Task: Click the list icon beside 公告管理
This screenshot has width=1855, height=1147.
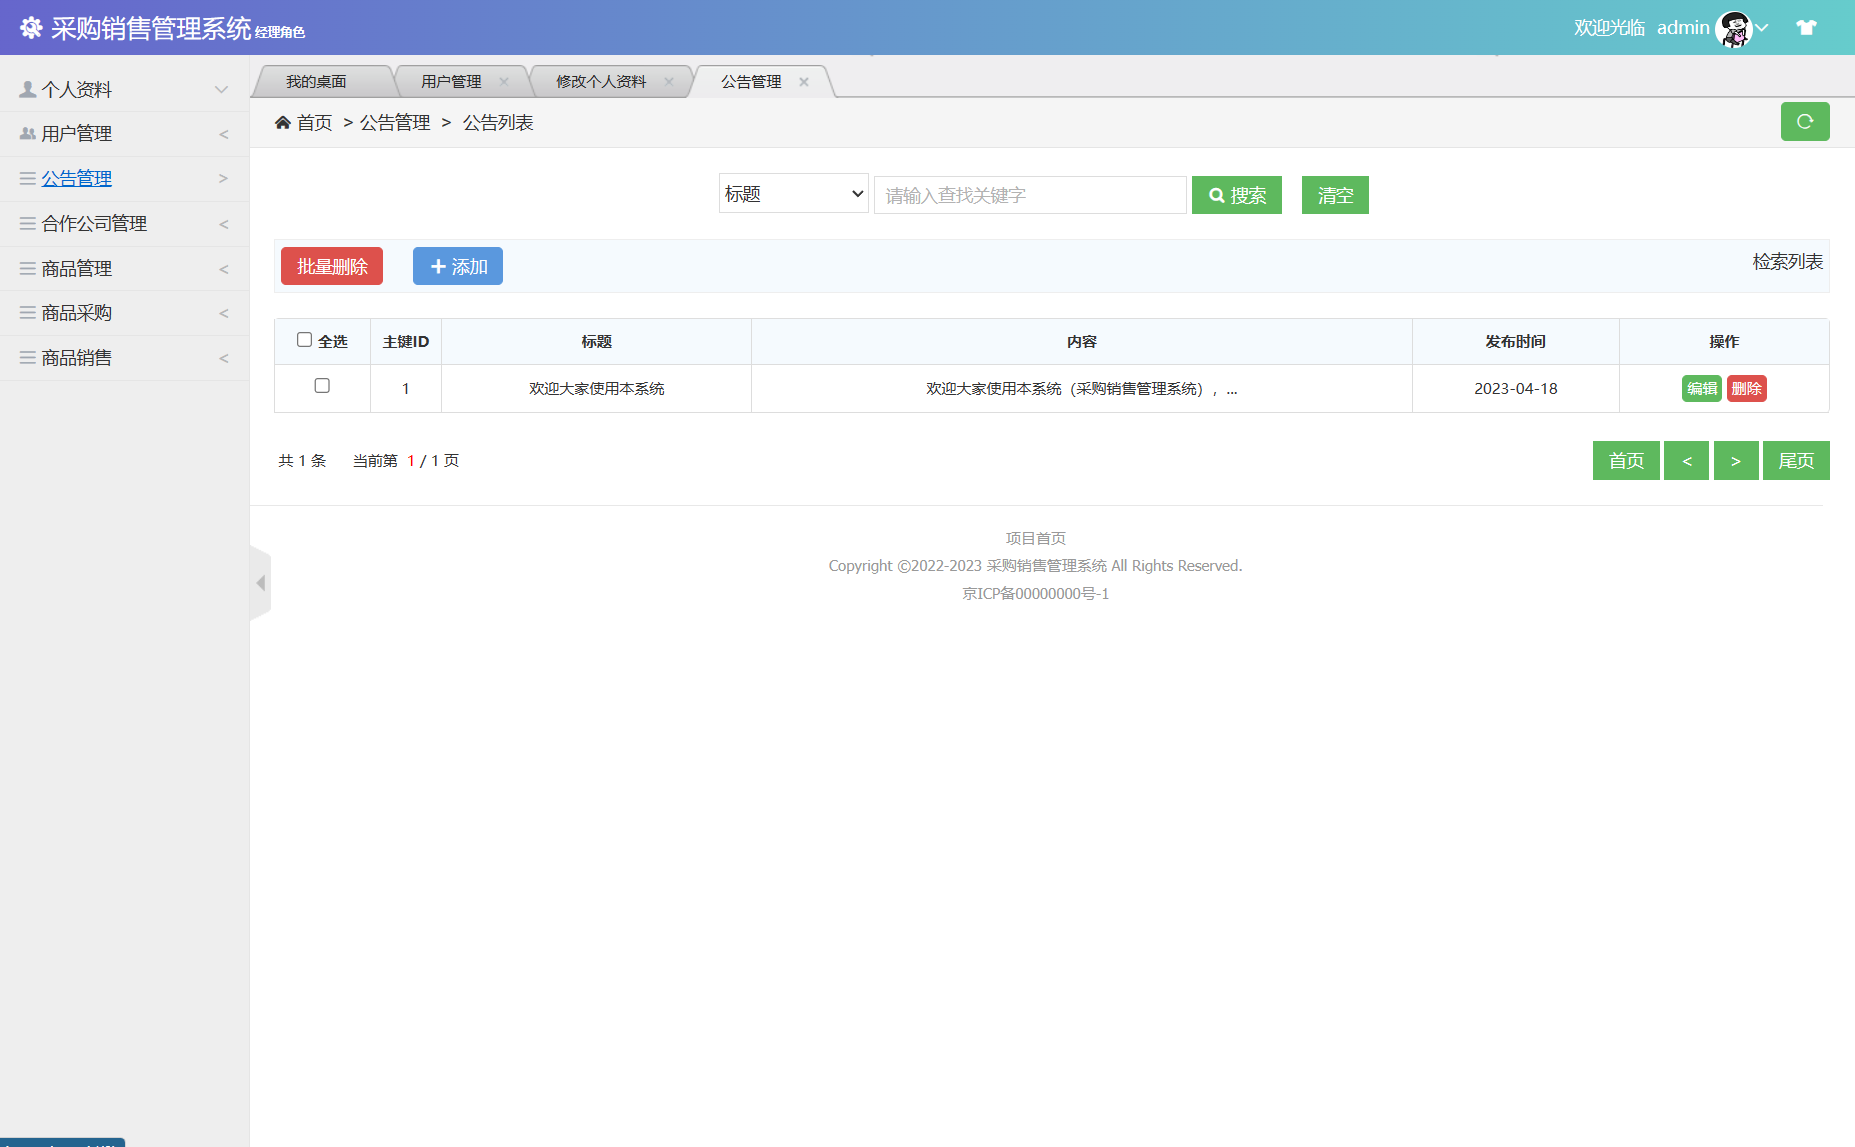Action: 26,178
